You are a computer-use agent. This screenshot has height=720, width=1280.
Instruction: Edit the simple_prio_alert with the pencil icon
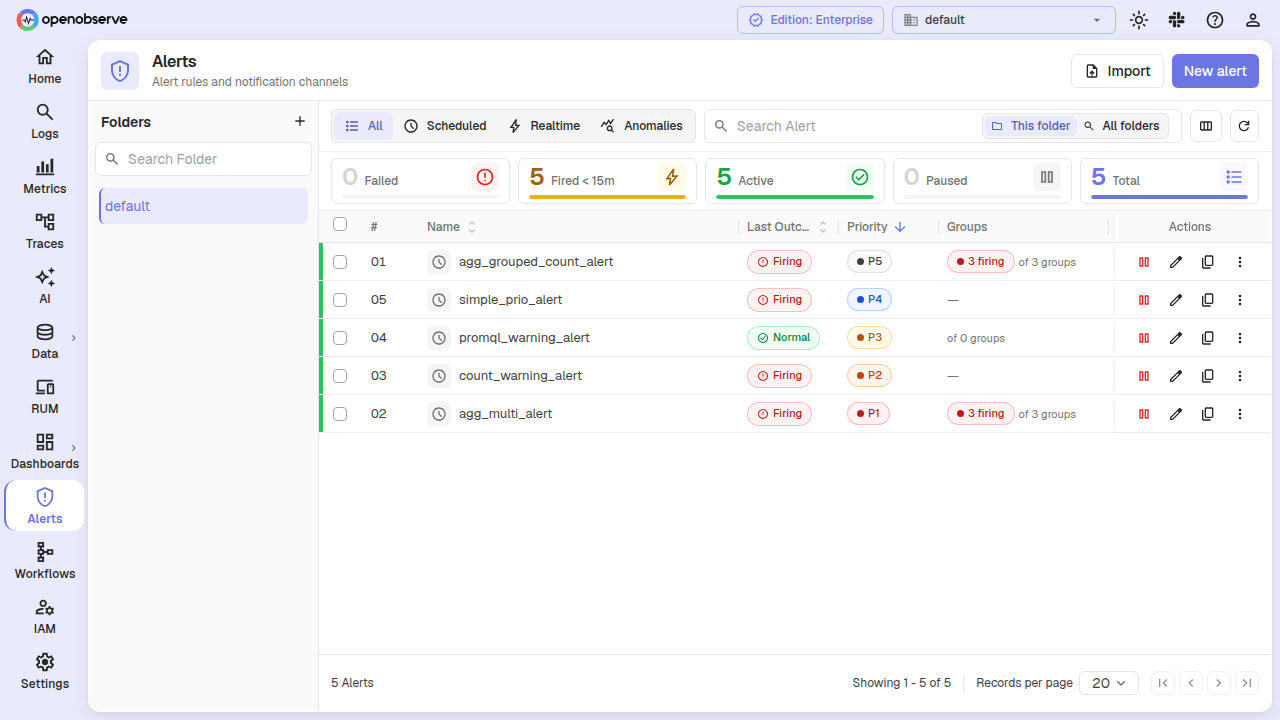1176,300
